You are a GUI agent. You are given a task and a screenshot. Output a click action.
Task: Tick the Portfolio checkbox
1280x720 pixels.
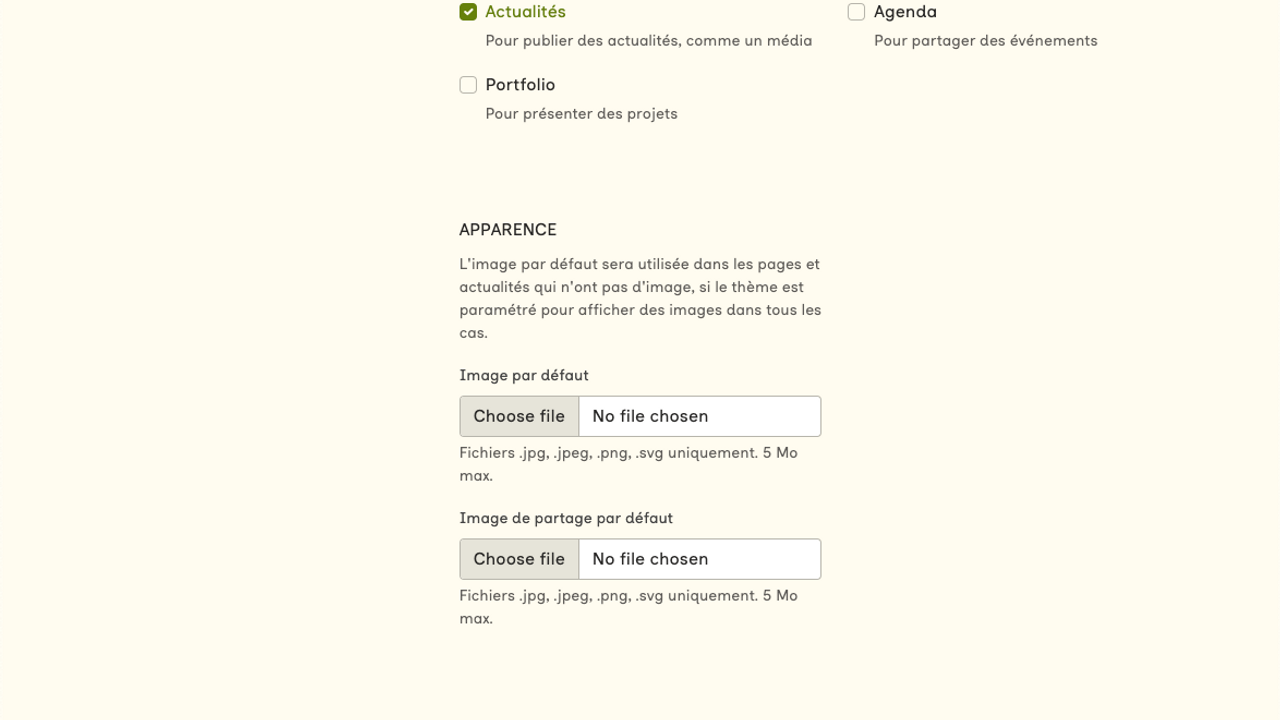[x=468, y=85]
